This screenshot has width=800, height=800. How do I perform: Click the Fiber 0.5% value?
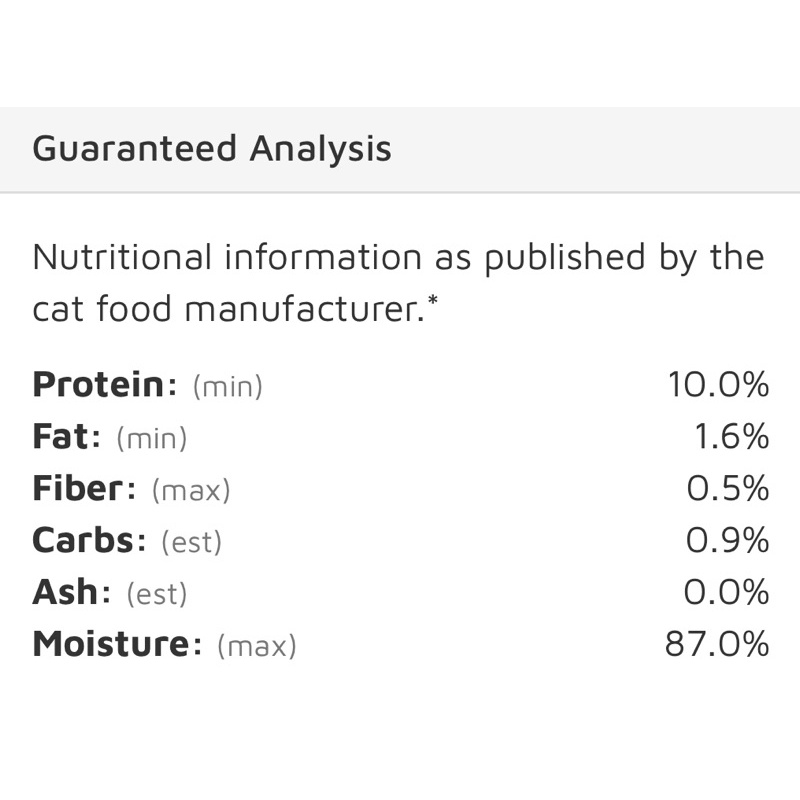coord(728,488)
